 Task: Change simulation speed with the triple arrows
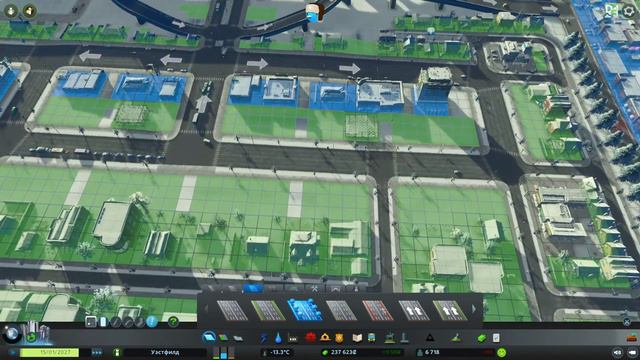pos(97,352)
